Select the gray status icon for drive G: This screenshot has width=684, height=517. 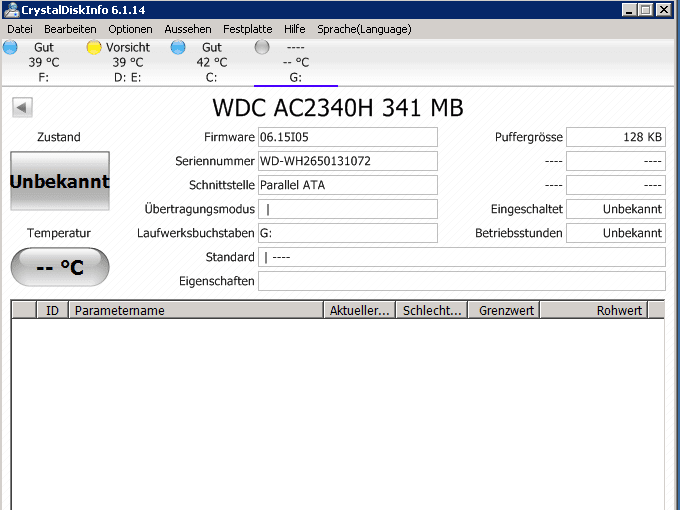[262, 47]
